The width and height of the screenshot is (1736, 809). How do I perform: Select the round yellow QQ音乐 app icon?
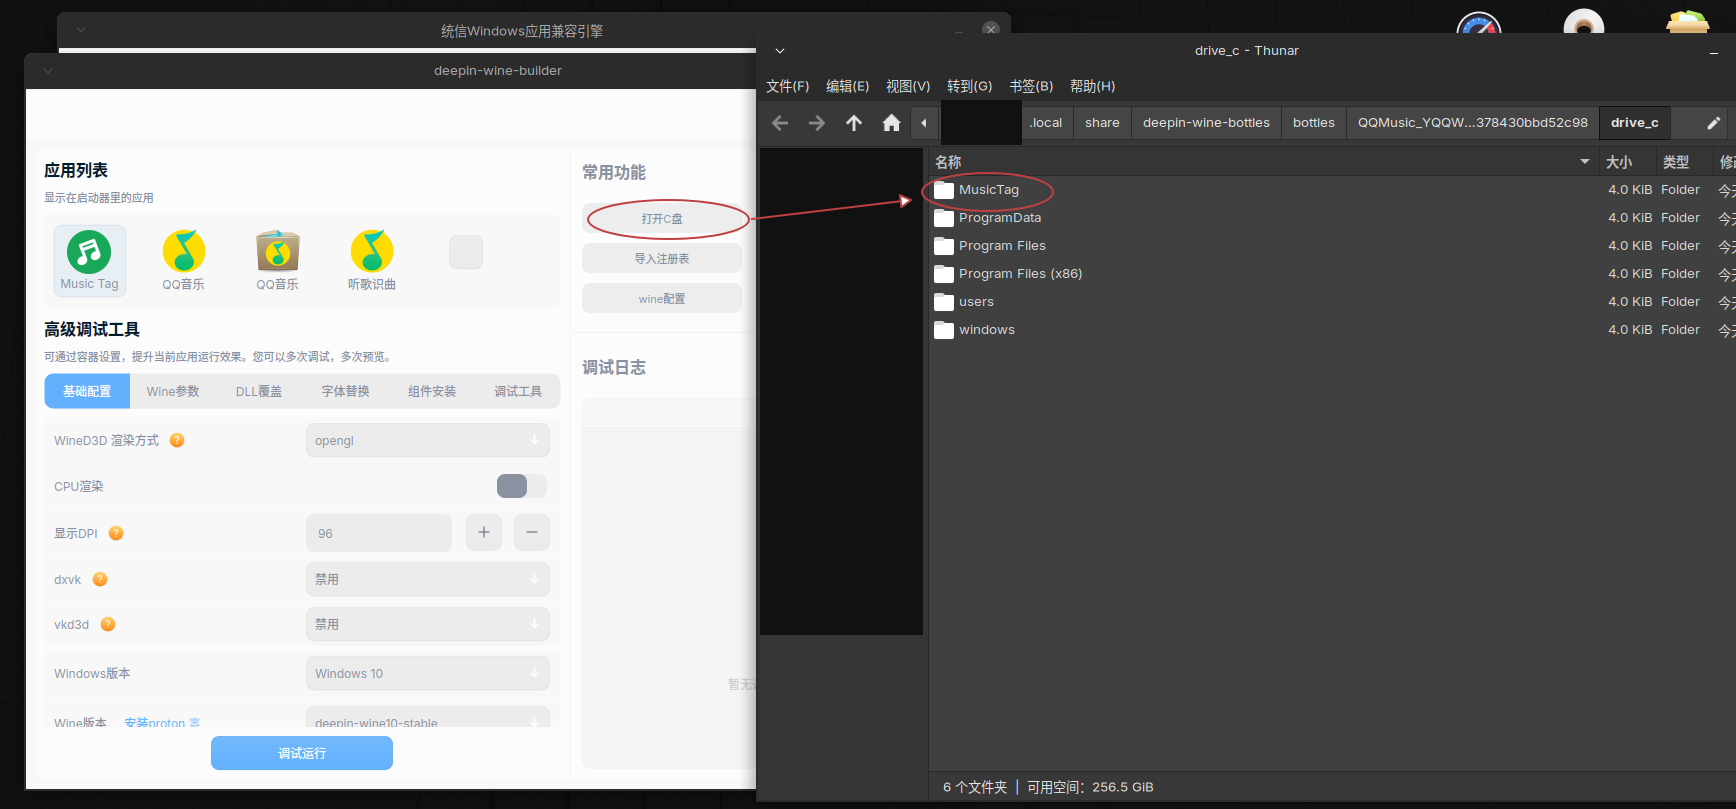click(184, 252)
